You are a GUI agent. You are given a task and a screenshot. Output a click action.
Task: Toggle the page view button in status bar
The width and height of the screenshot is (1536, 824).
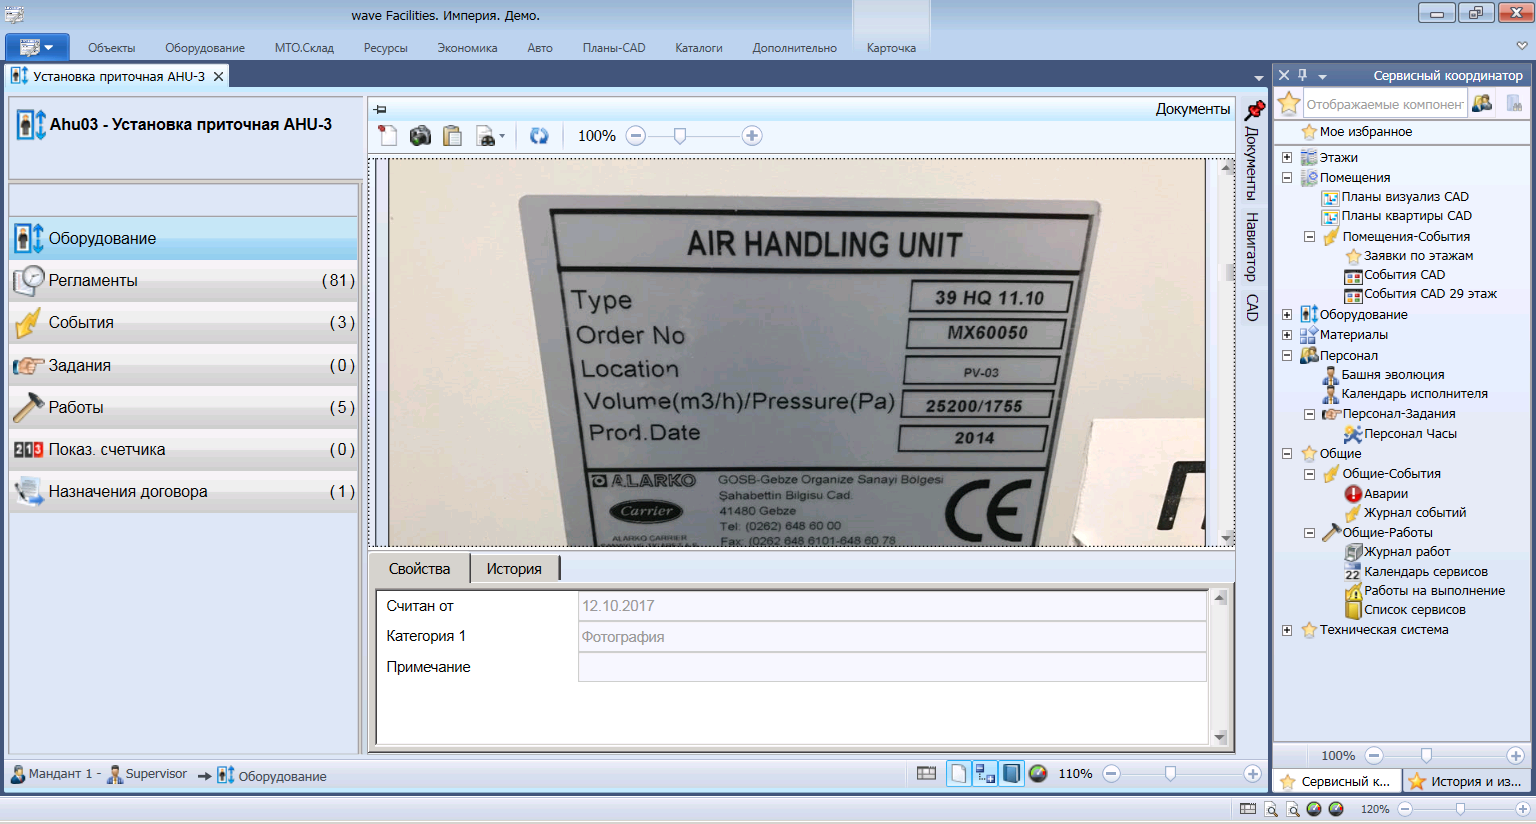pyautogui.click(x=959, y=773)
